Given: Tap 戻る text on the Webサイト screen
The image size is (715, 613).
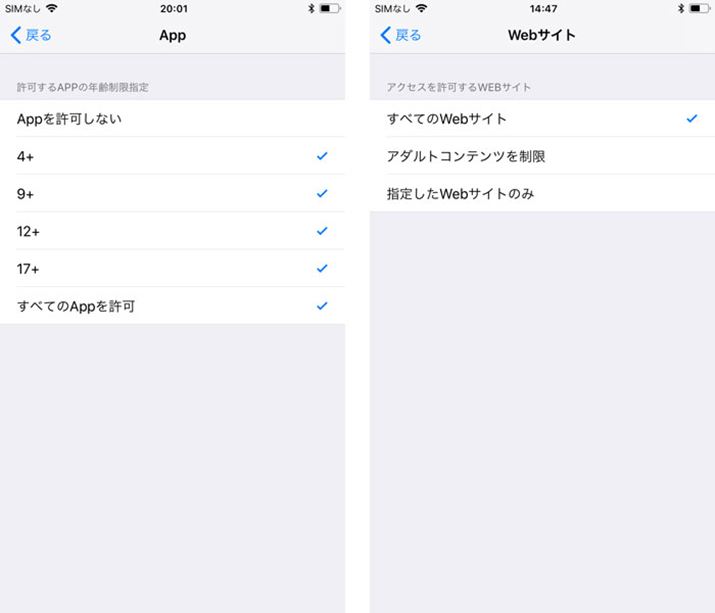Looking at the screenshot, I should pos(408,35).
